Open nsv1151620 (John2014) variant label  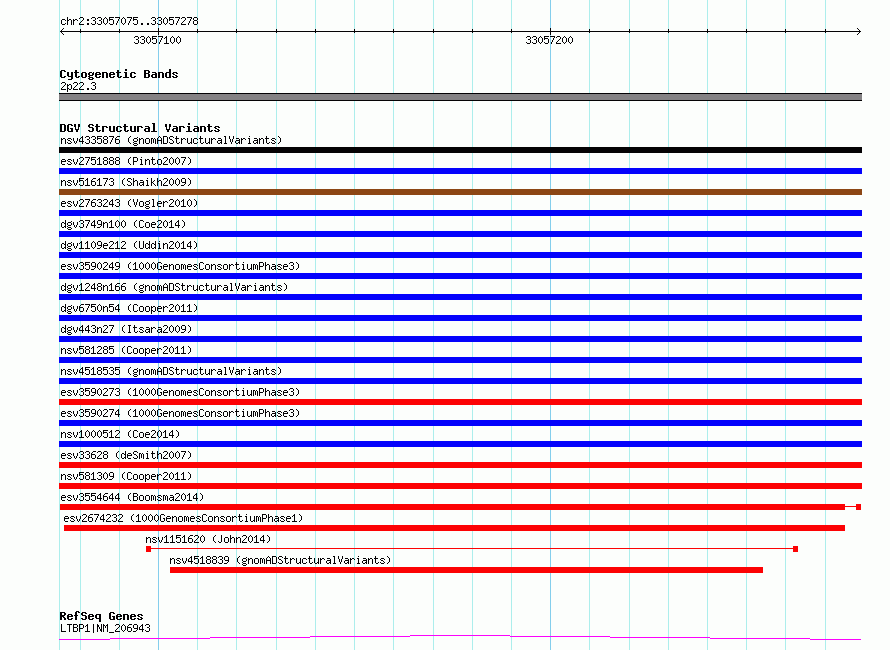tap(208, 539)
